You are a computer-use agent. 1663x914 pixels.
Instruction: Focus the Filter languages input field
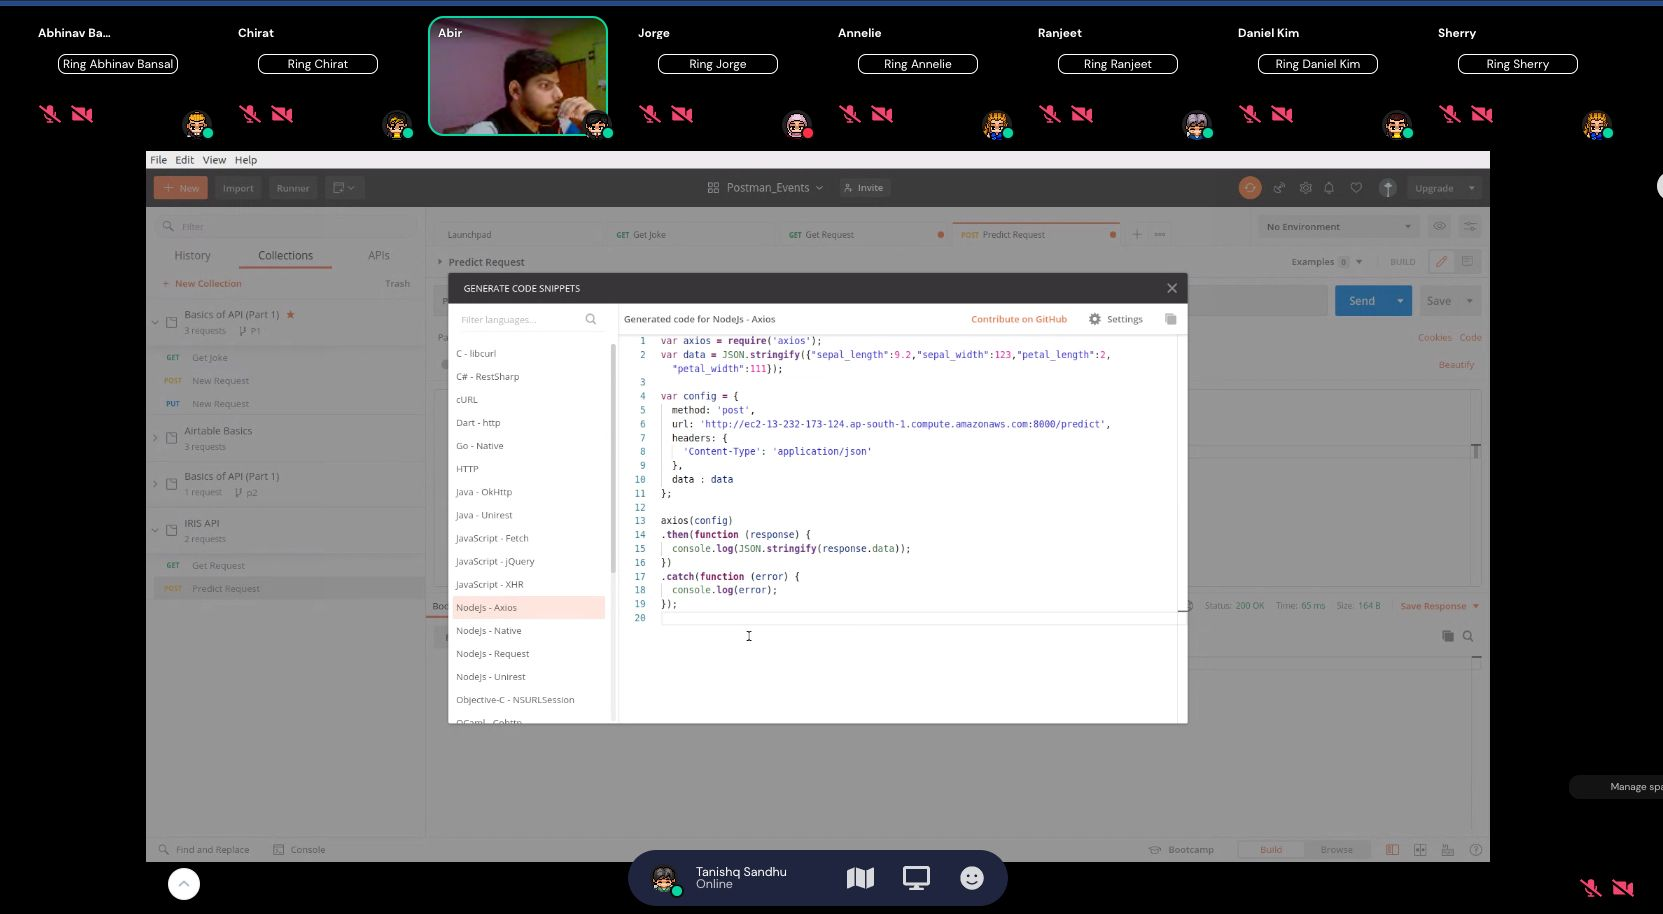(520, 320)
